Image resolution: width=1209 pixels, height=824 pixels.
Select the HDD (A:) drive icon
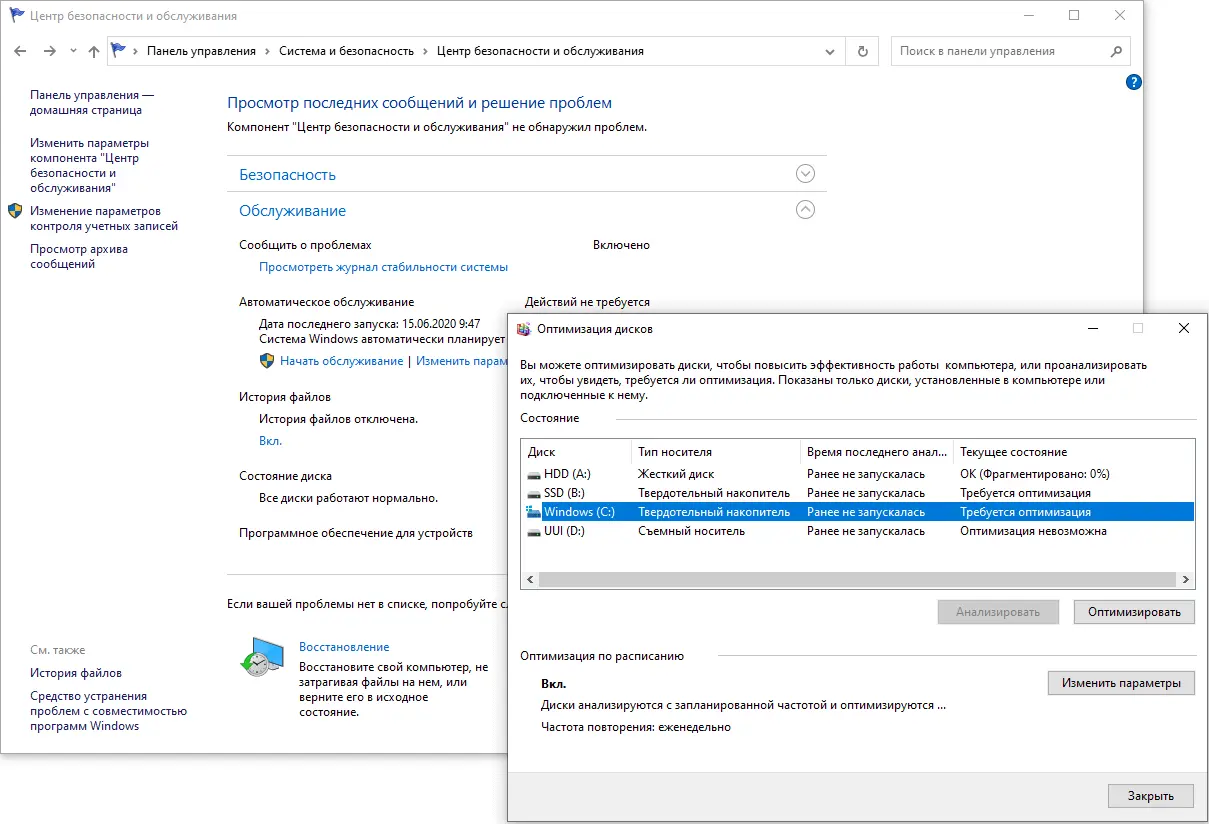pos(534,474)
